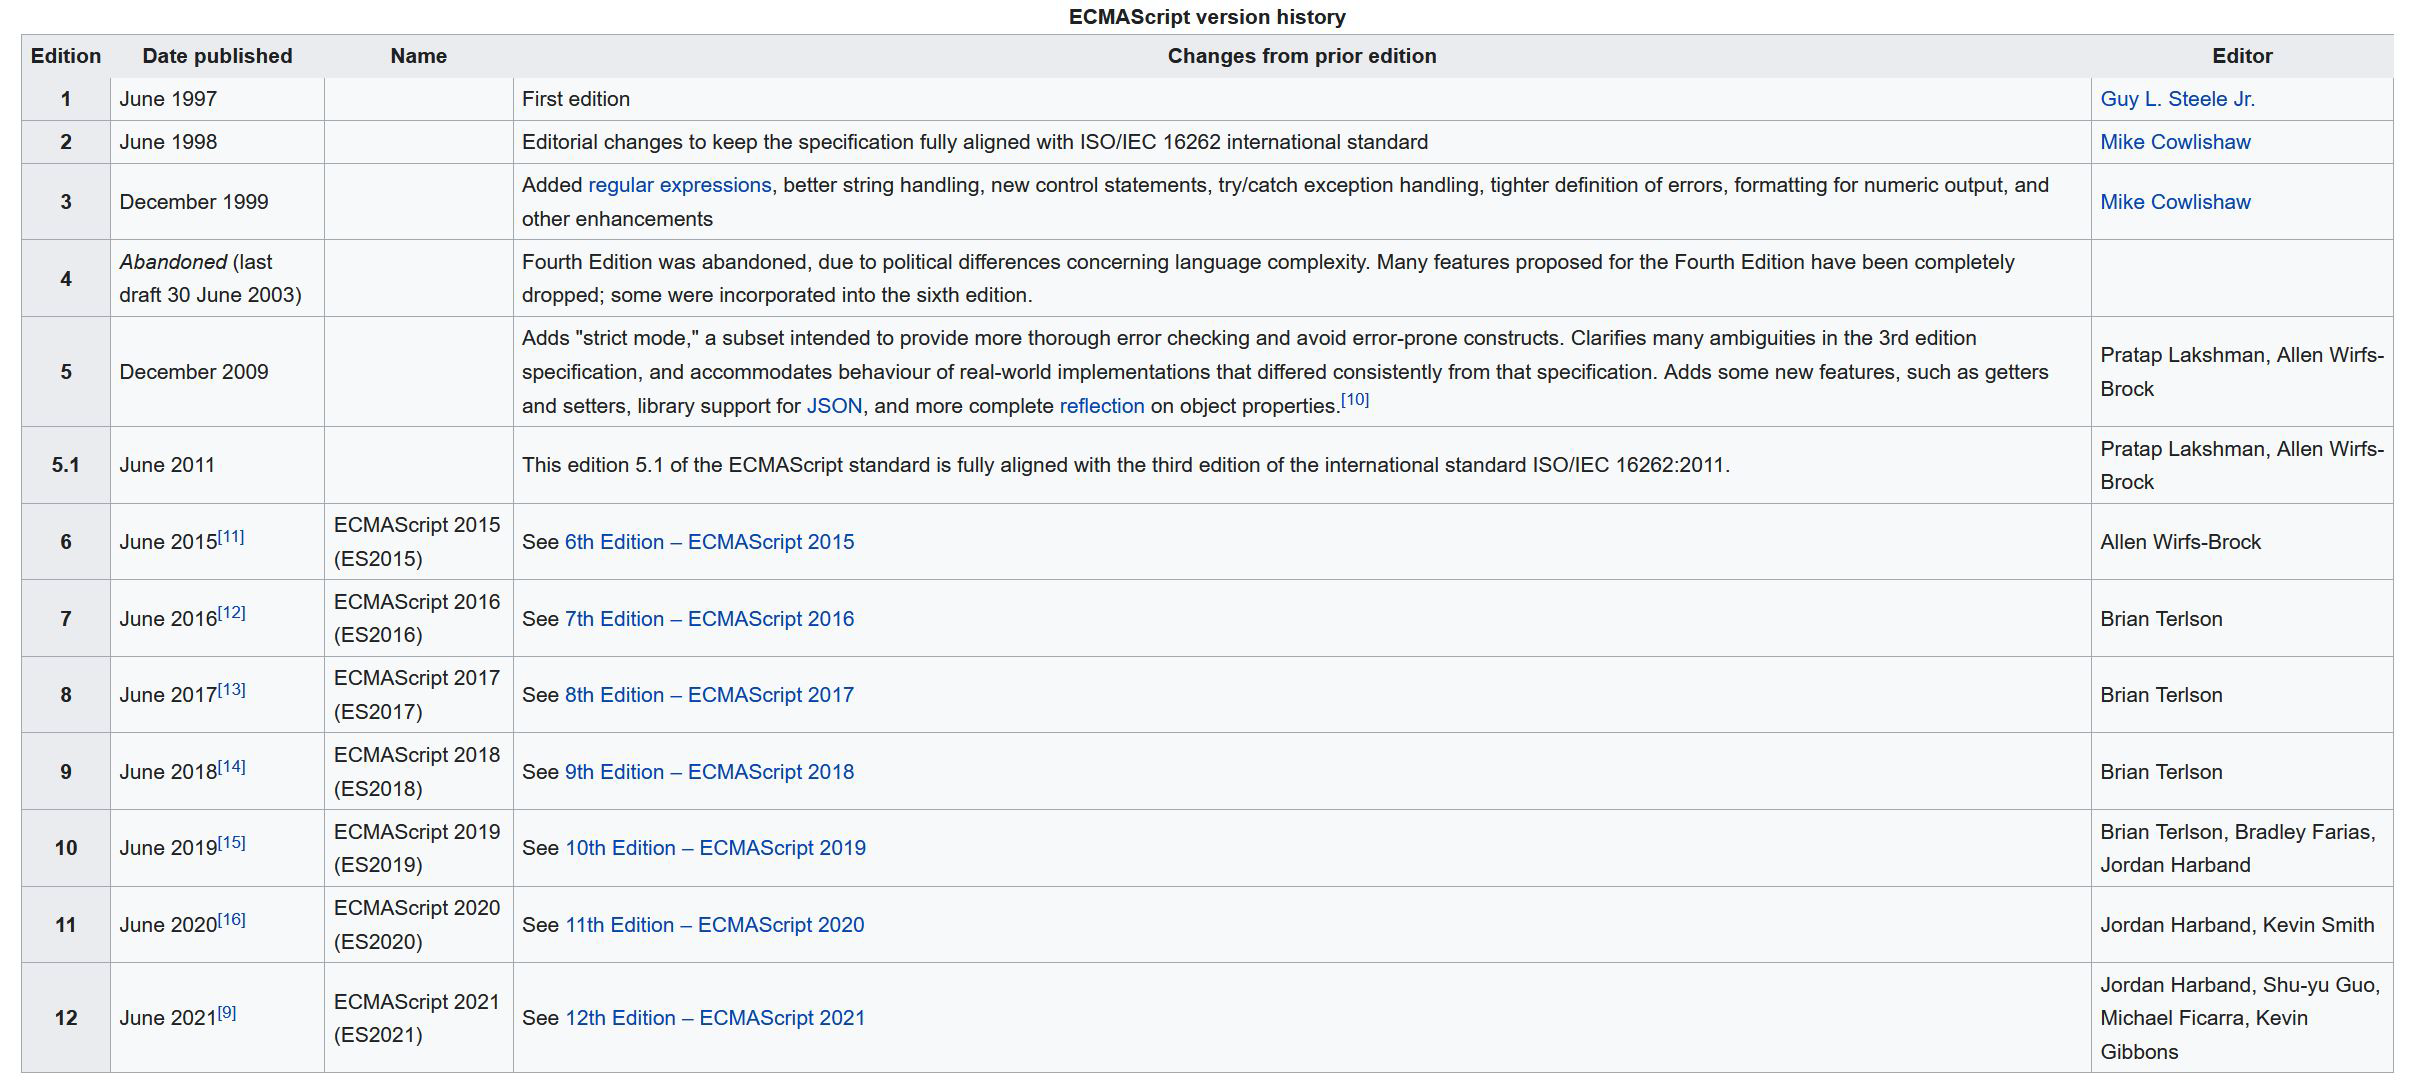Click citation [9] beside June 2021
The height and width of the screenshot is (1083, 2428).
coord(227,1013)
